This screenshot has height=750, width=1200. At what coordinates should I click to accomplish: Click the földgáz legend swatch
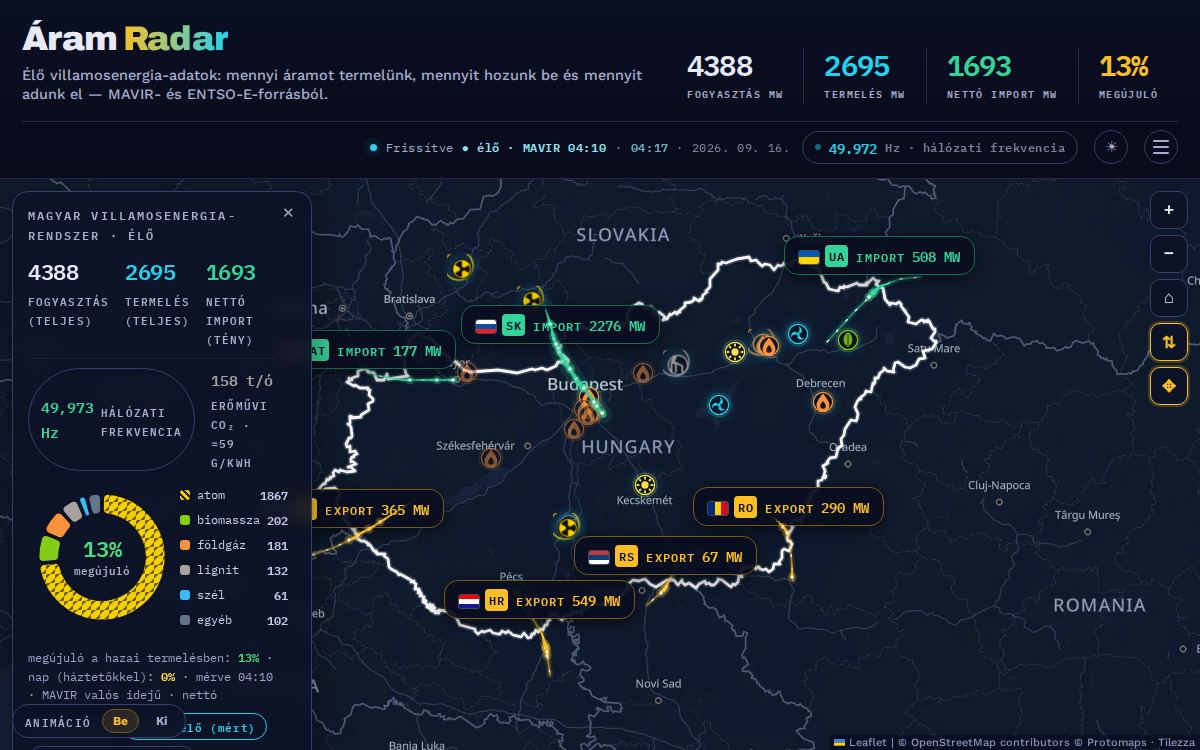pyautogui.click(x=184, y=545)
